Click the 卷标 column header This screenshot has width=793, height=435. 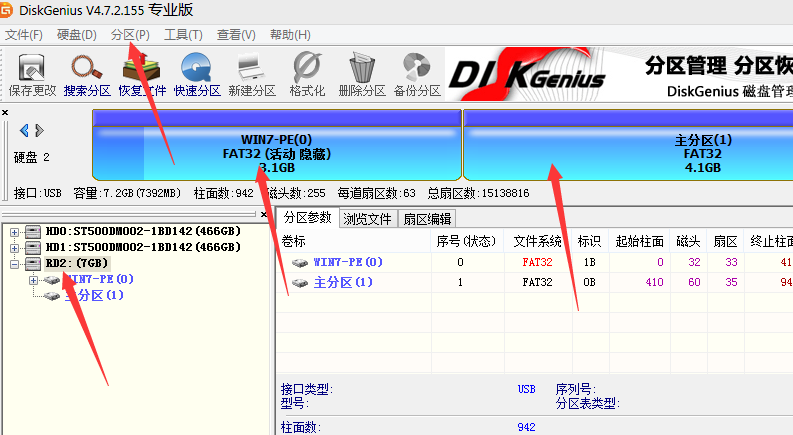354,241
